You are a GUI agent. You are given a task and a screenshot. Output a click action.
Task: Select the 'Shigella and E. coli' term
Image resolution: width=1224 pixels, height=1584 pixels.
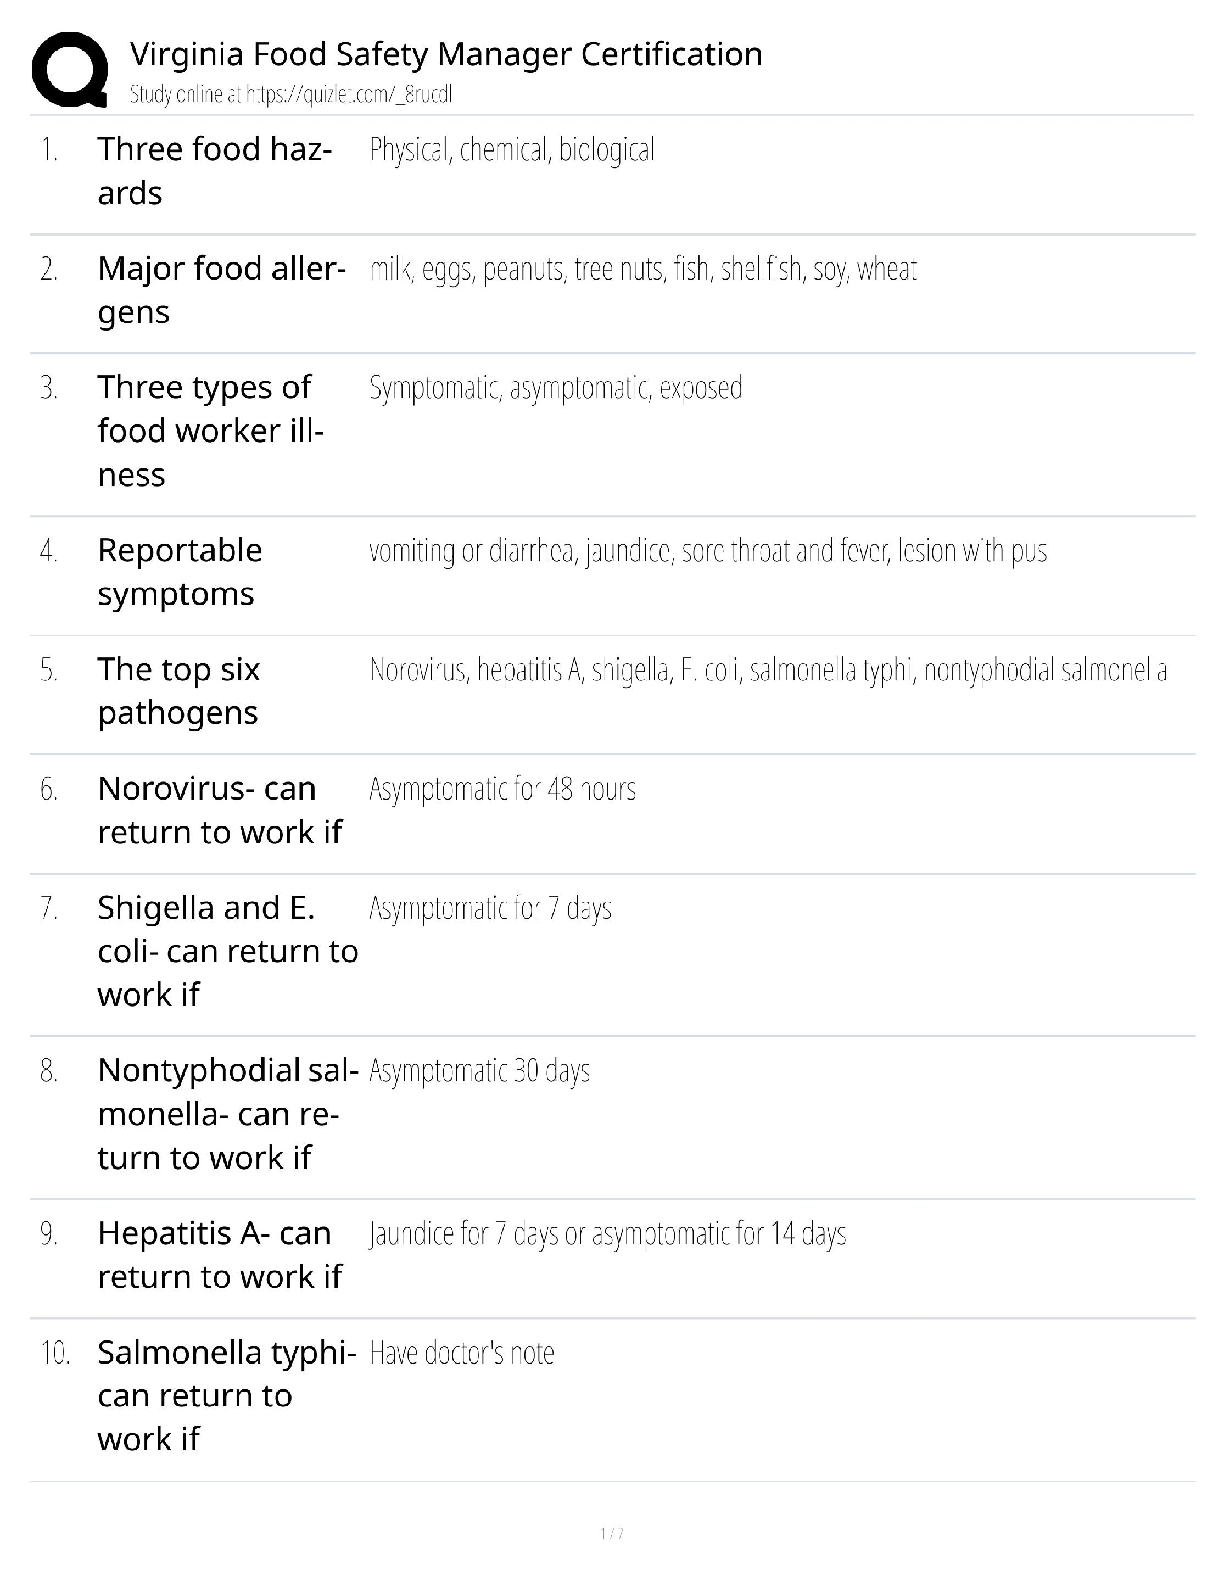[x=227, y=951]
